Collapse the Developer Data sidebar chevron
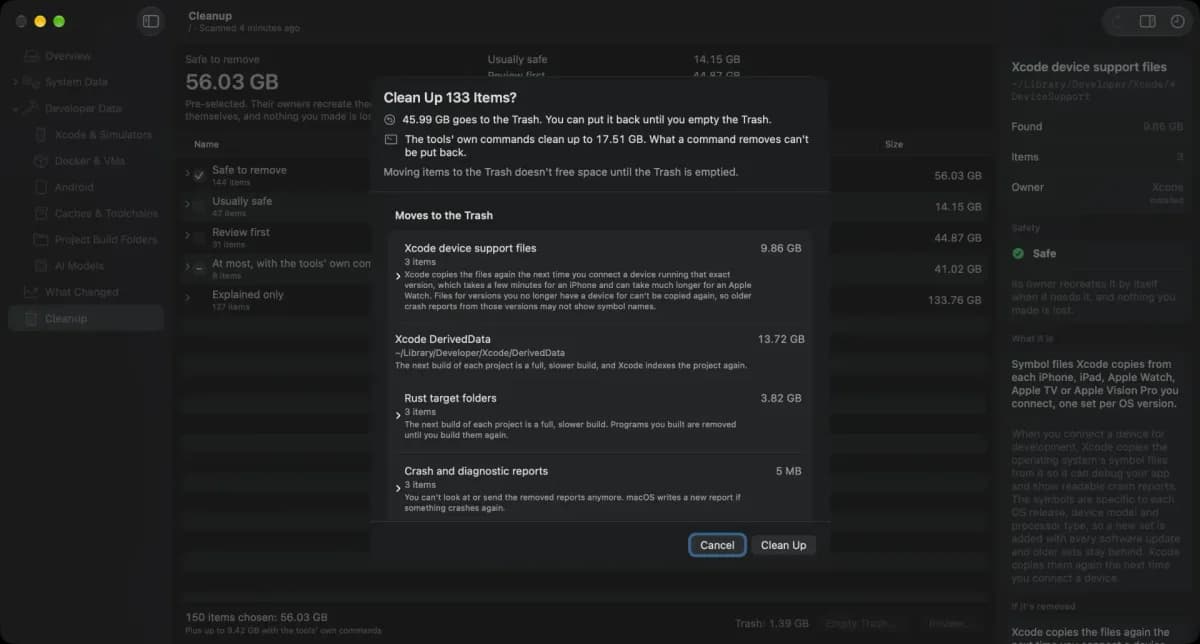This screenshot has width=1200, height=644. (16, 108)
